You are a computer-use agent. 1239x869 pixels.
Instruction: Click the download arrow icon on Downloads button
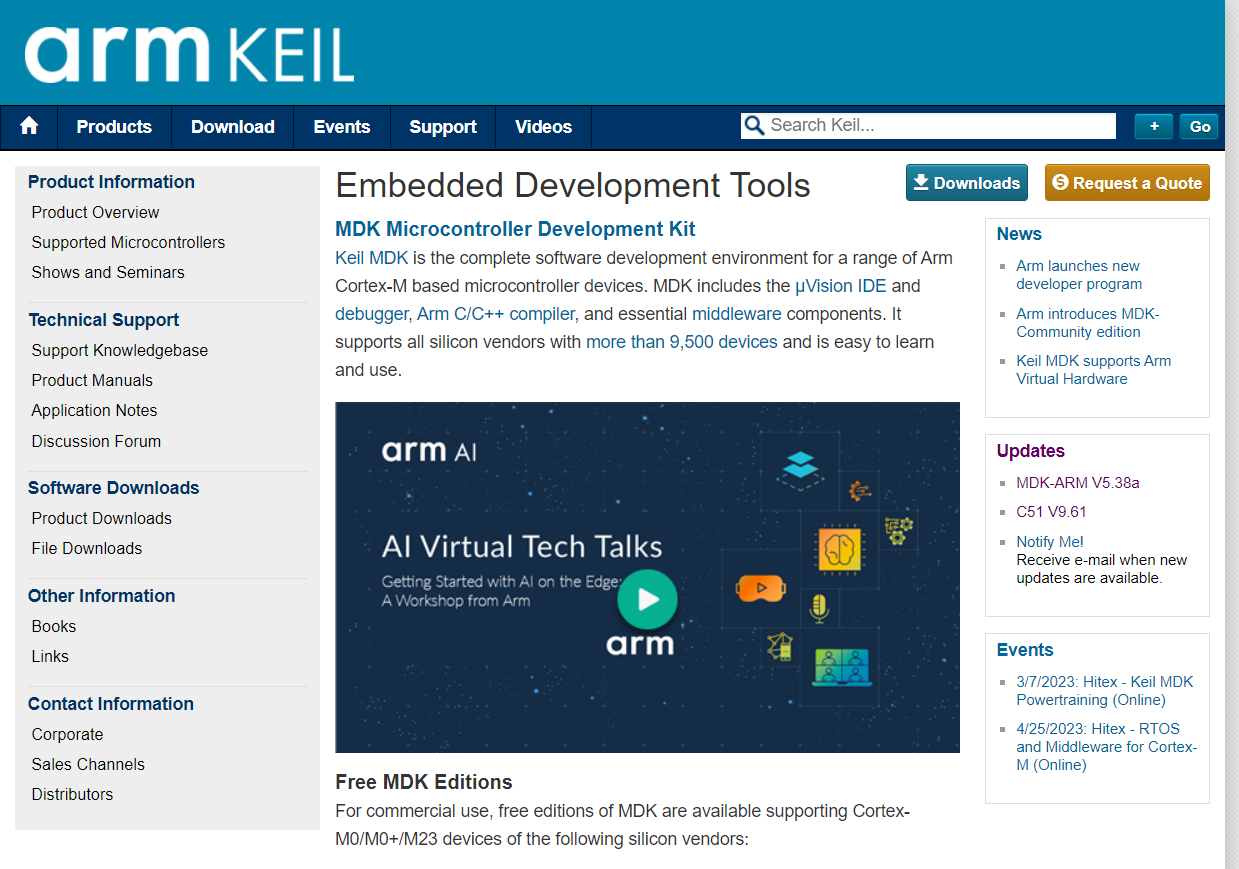click(x=920, y=182)
